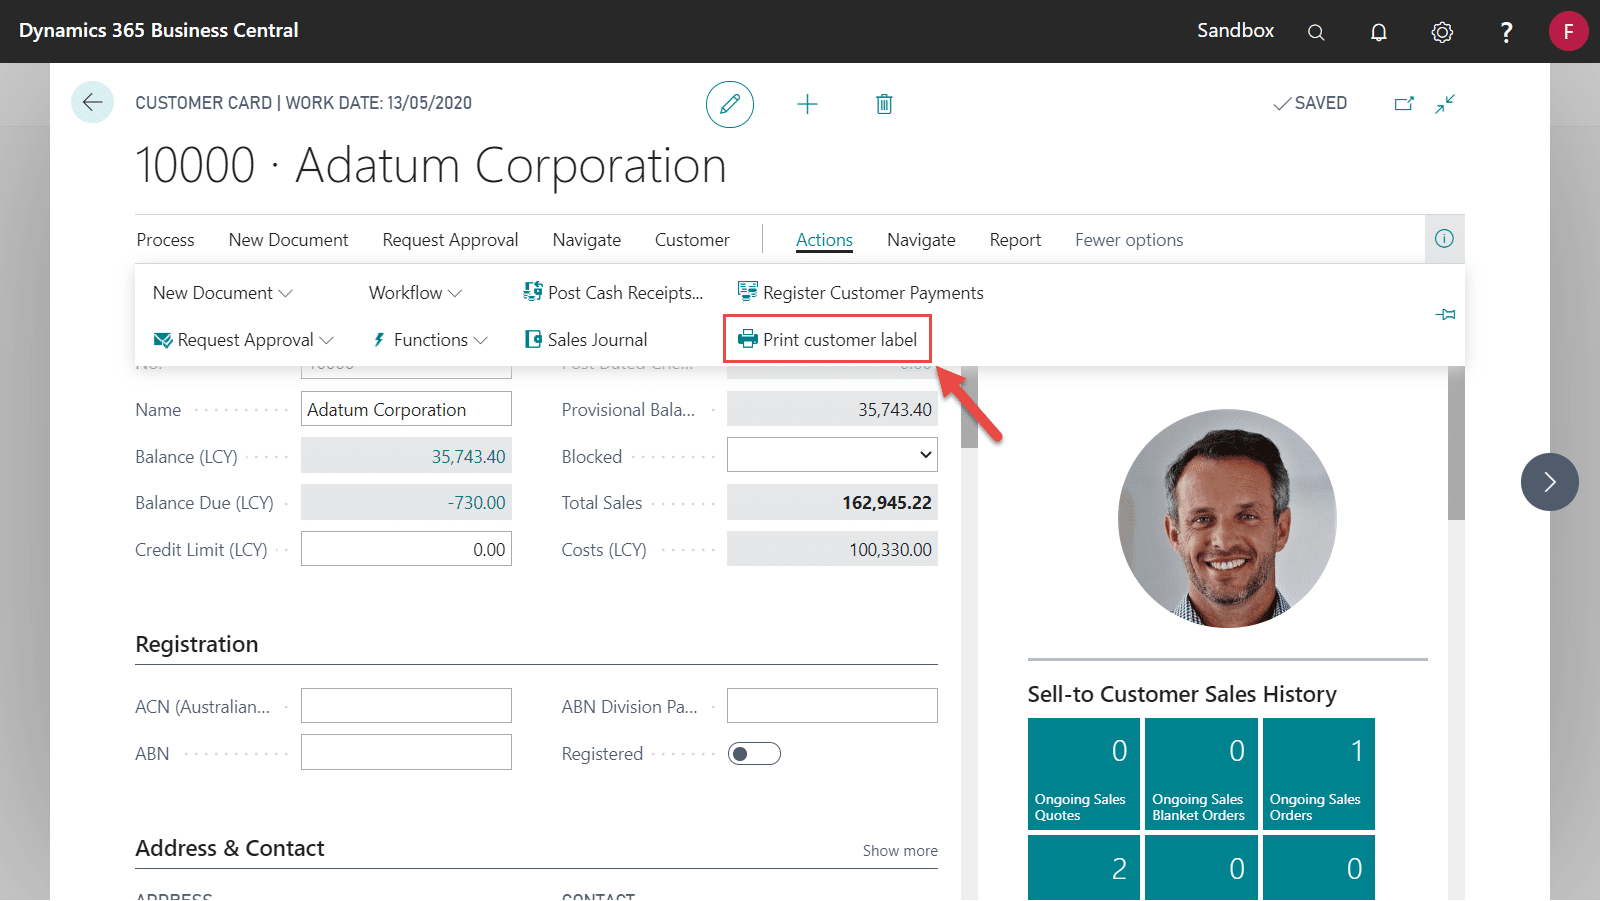The height and width of the screenshot is (901, 1600).
Task: Open the Blocked dropdown field
Action: [x=832, y=455]
